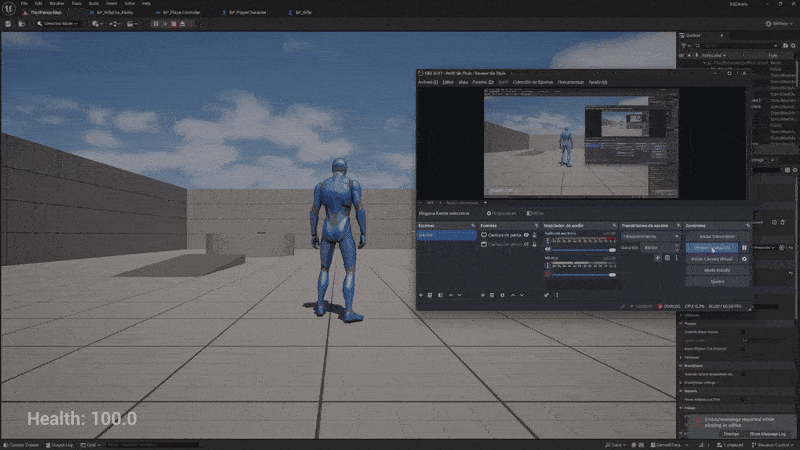
Task: Open virtual camera settings gear
Action: pos(744,259)
